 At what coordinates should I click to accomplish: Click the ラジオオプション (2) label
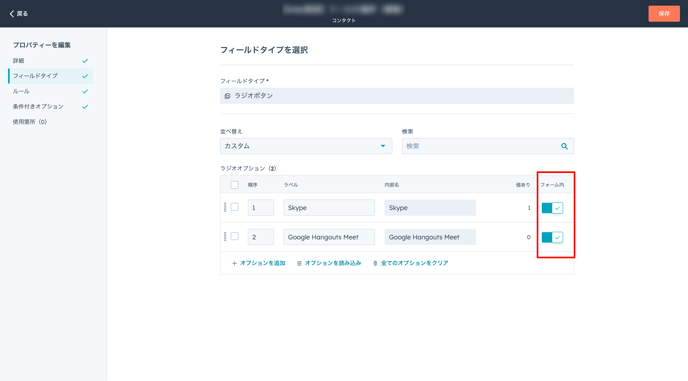click(x=248, y=168)
